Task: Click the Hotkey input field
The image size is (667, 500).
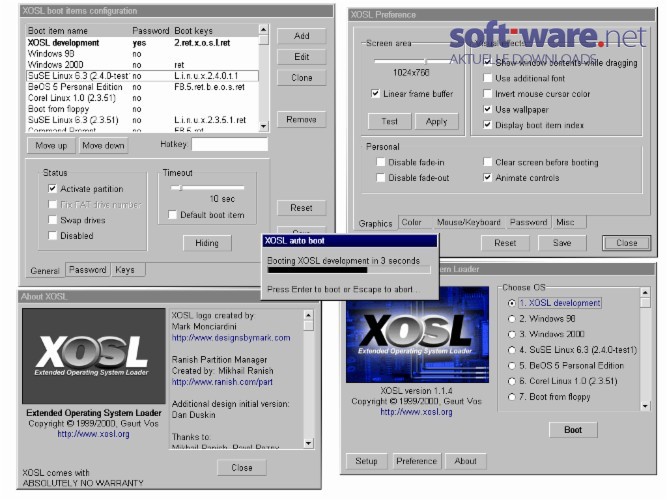Action: (230, 144)
